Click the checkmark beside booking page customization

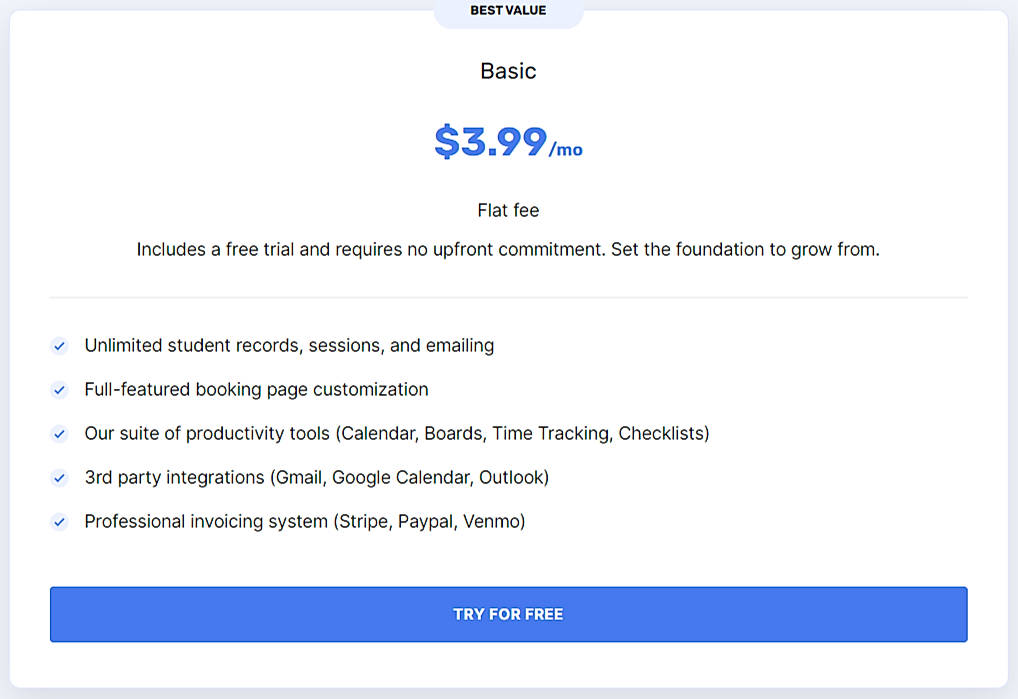tap(59, 389)
